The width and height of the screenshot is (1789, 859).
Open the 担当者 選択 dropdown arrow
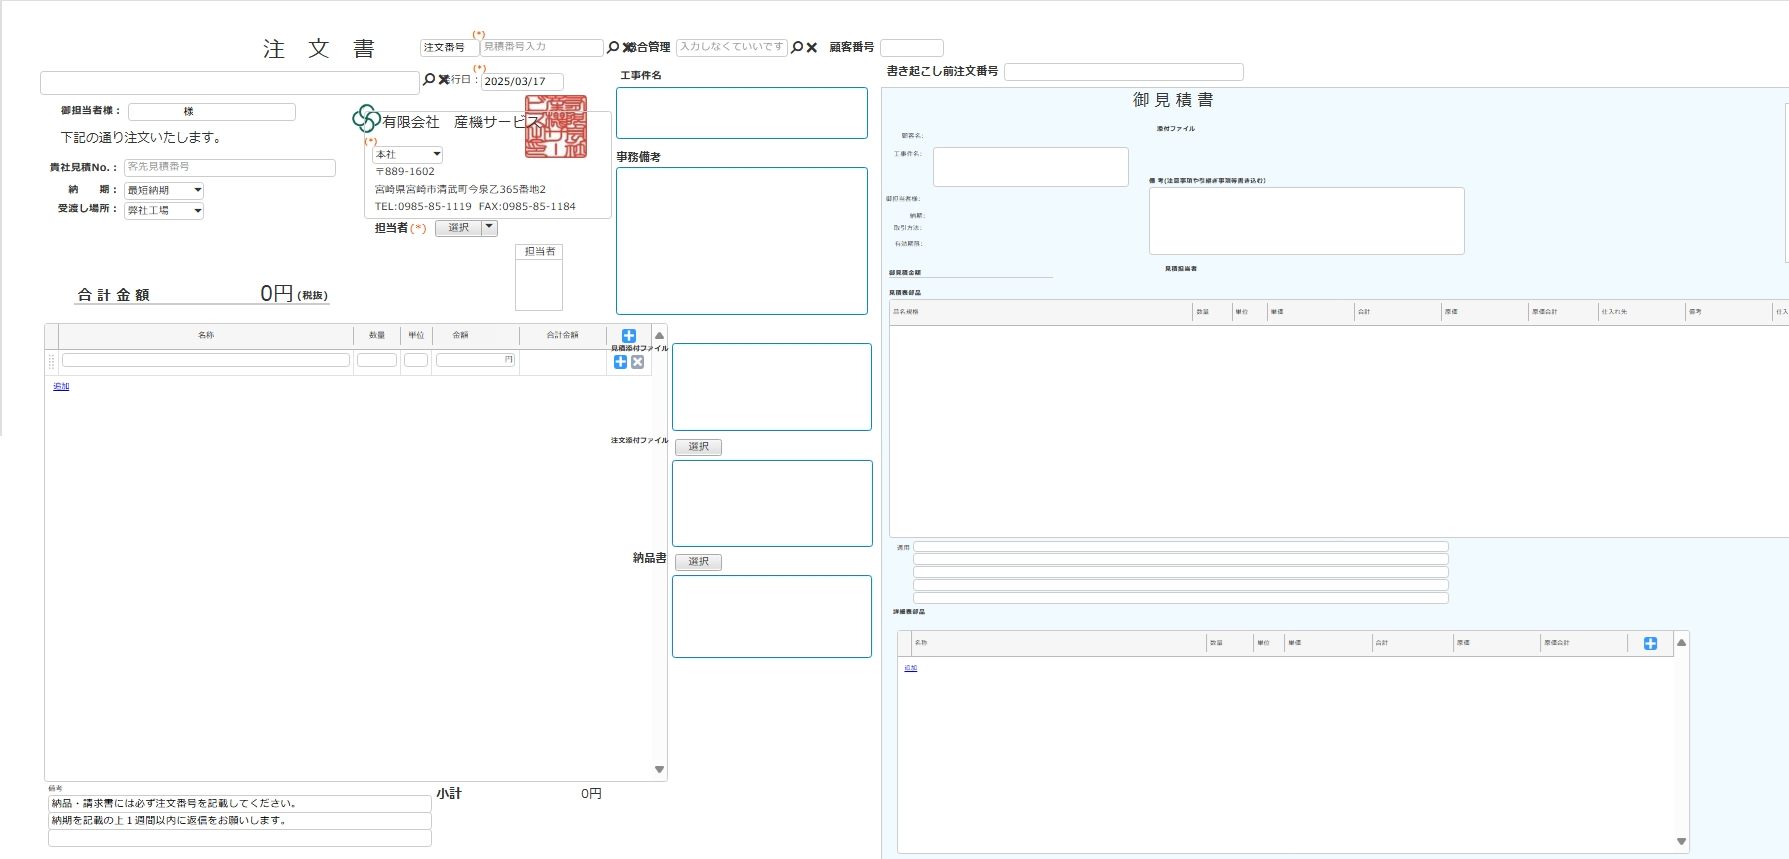(489, 228)
